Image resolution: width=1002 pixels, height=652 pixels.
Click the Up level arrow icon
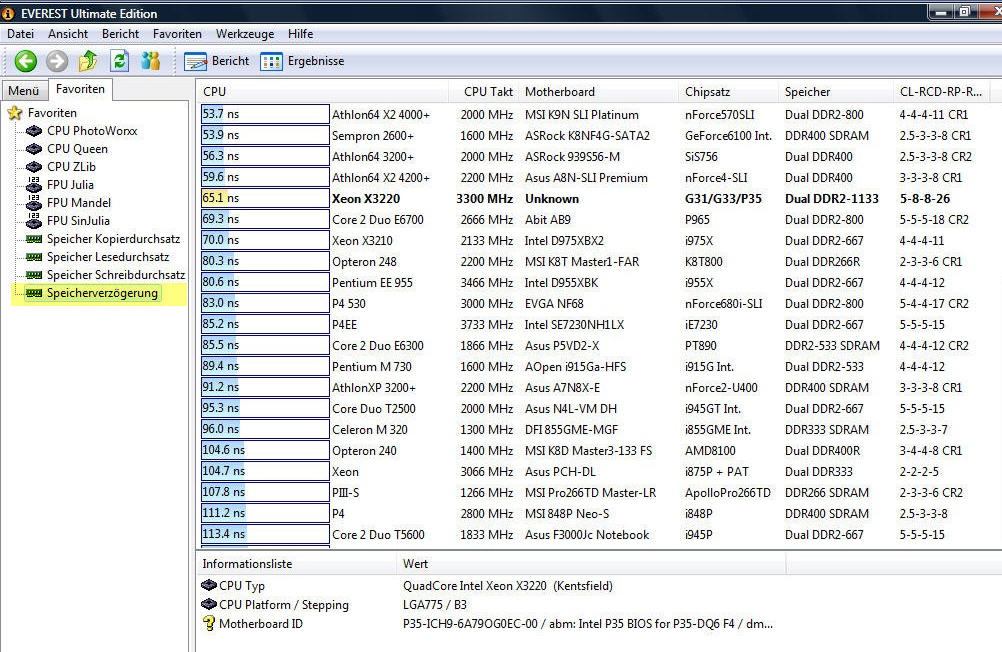pyautogui.click(x=88, y=61)
